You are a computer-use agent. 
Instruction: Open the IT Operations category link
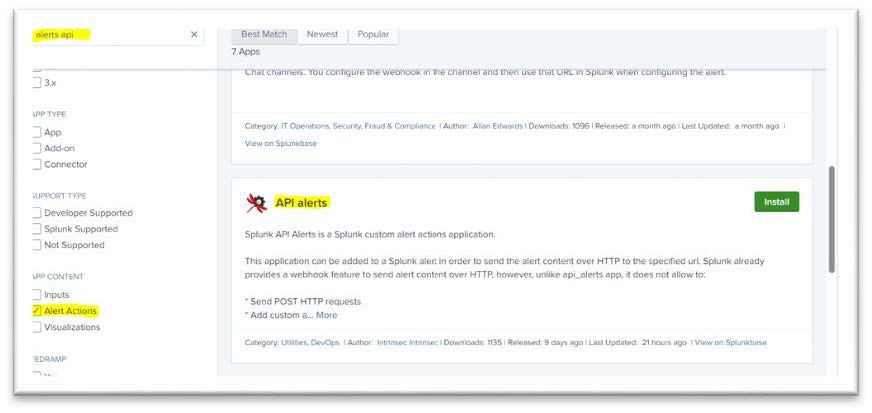pyautogui.click(x=305, y=126)
